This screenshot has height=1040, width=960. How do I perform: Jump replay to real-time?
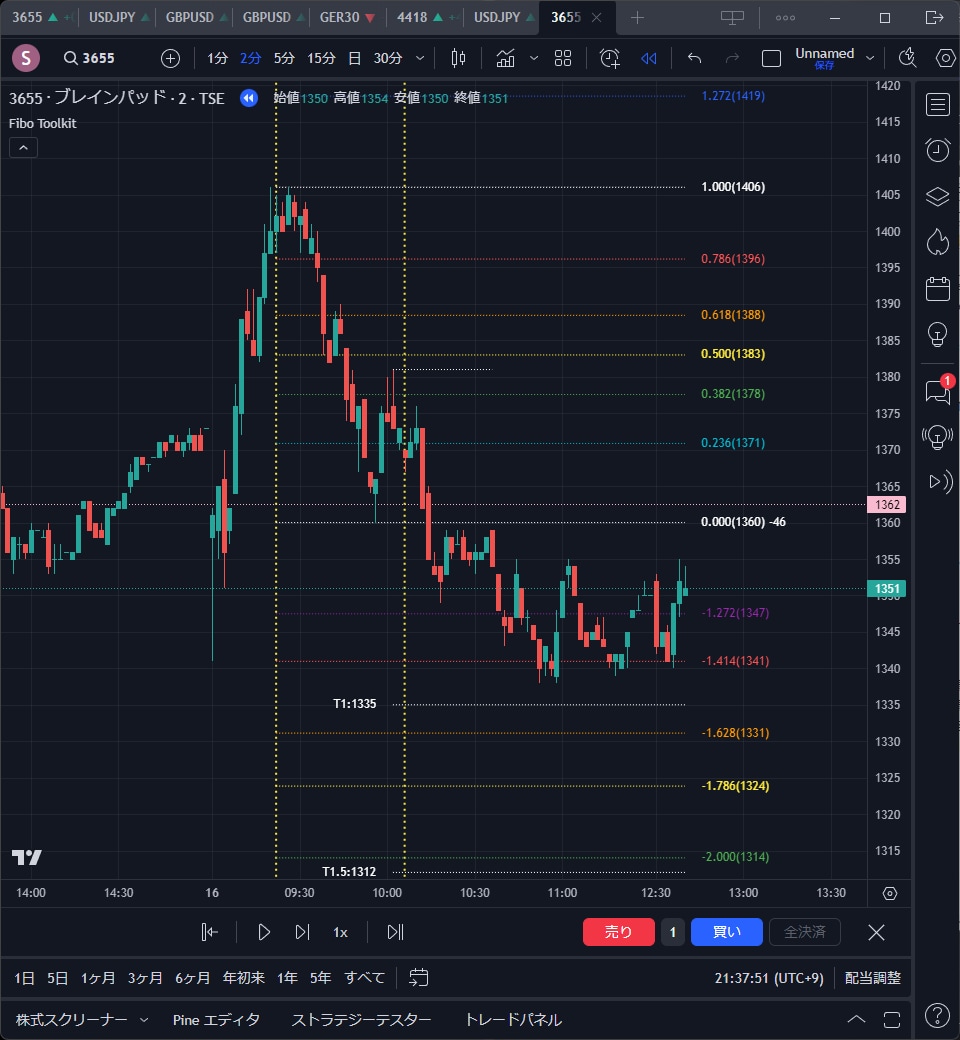click(395, 932)
